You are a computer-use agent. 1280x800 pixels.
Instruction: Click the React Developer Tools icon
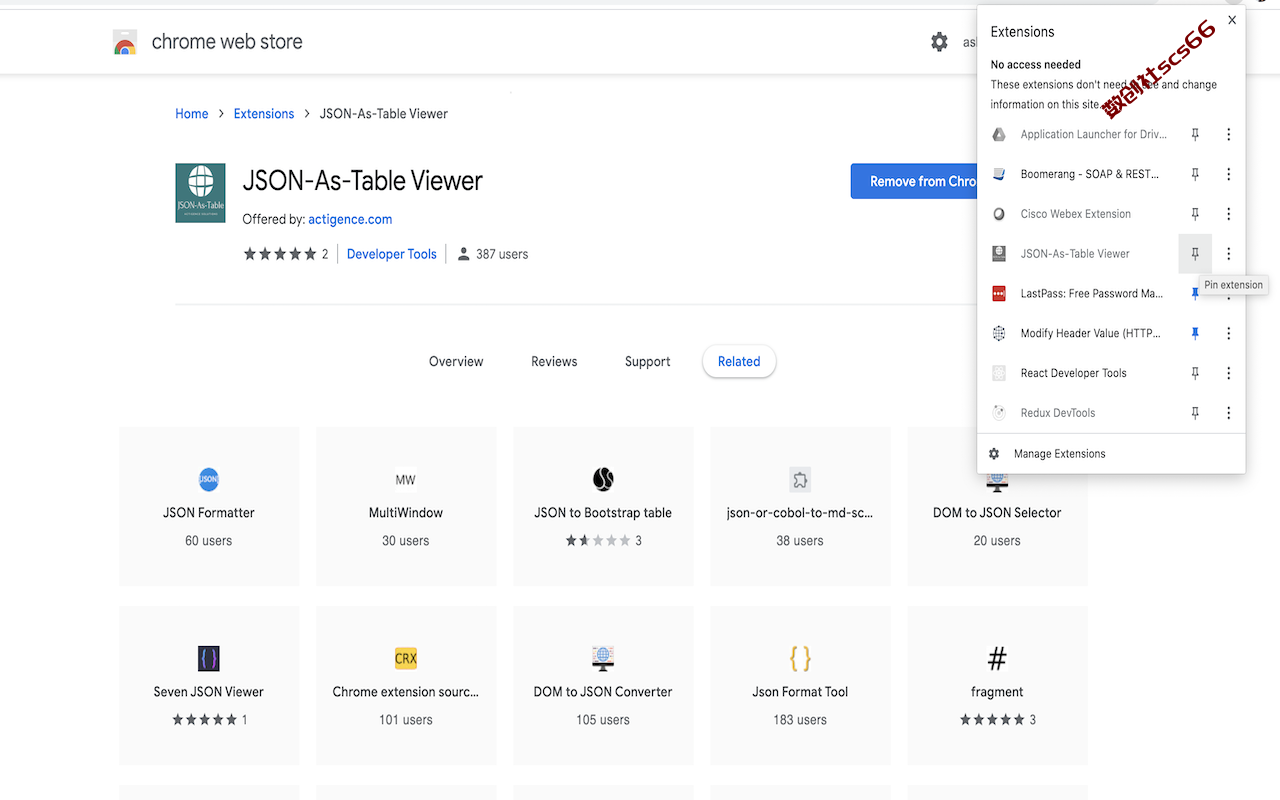coord(998,373)
